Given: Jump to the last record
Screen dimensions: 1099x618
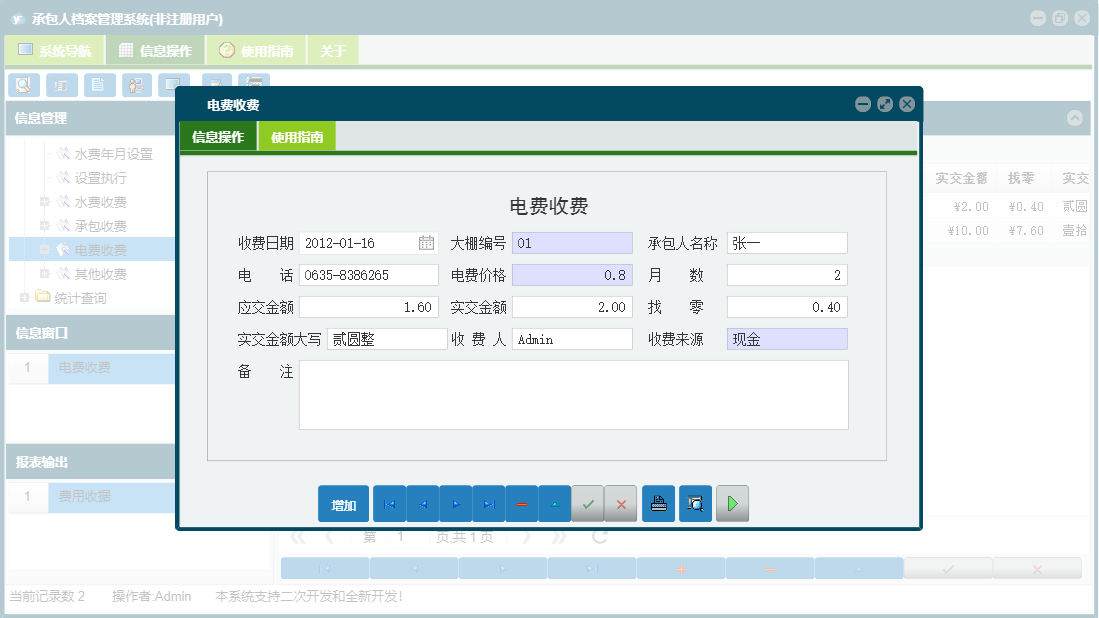Looking at the screenshot, I should pos(488,503).
